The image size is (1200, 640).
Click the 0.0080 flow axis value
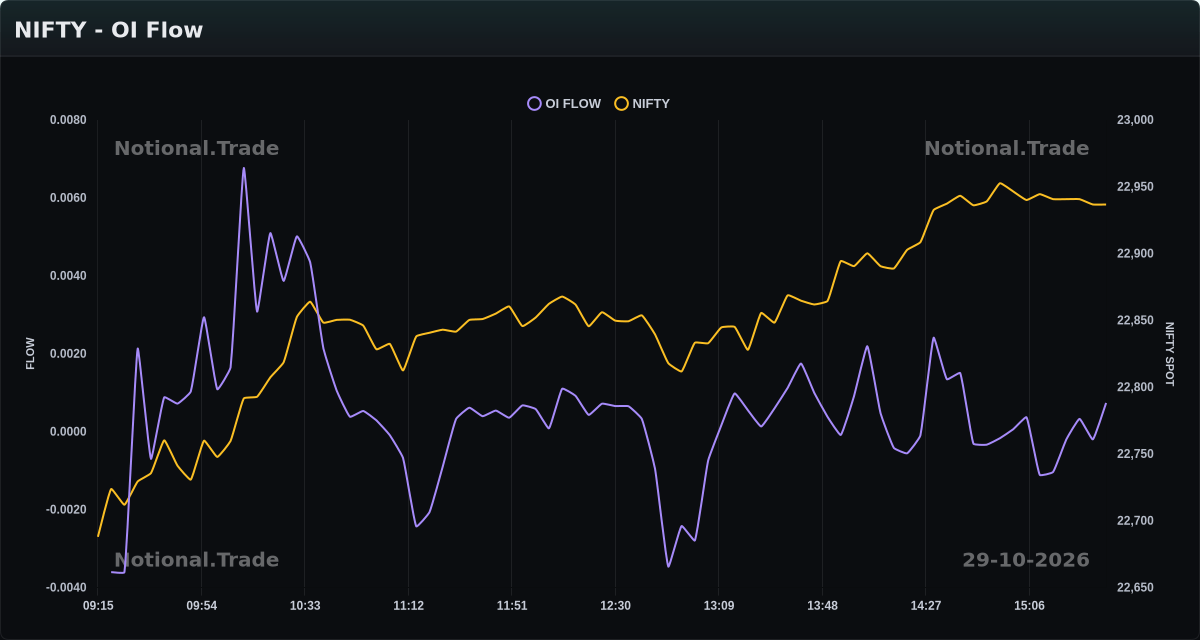tap(68, 120)
